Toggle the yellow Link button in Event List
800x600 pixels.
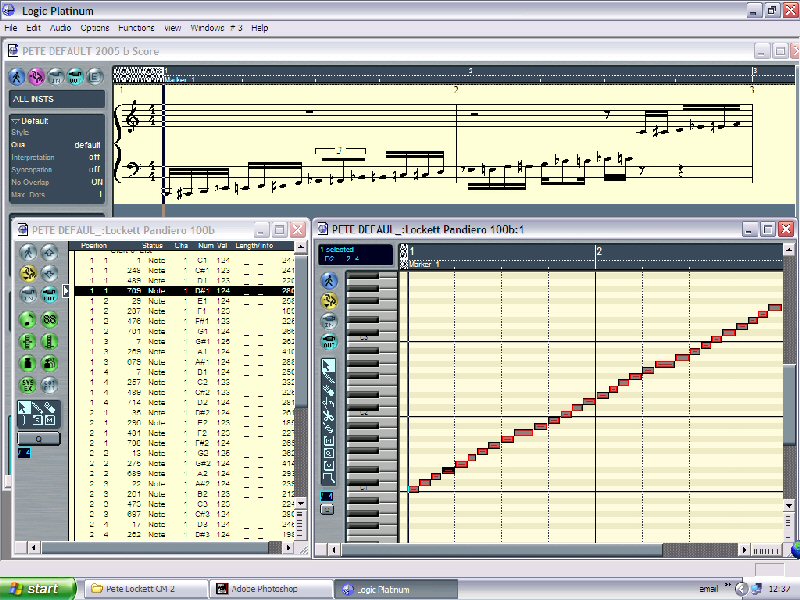pyautogui.click(x=27, y=273)
